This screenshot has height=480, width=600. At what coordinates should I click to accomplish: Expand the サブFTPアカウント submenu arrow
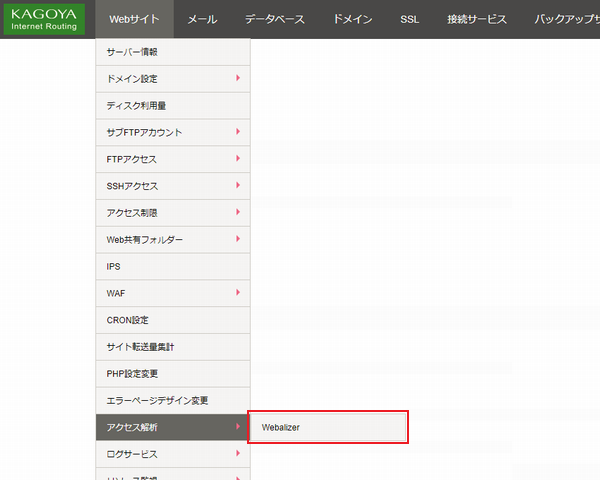pos(238,132)
